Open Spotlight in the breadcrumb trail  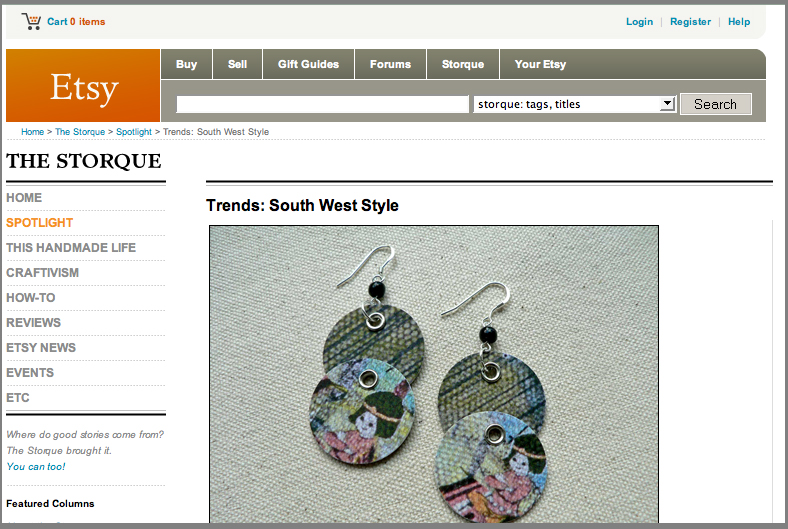click(134, 132)
